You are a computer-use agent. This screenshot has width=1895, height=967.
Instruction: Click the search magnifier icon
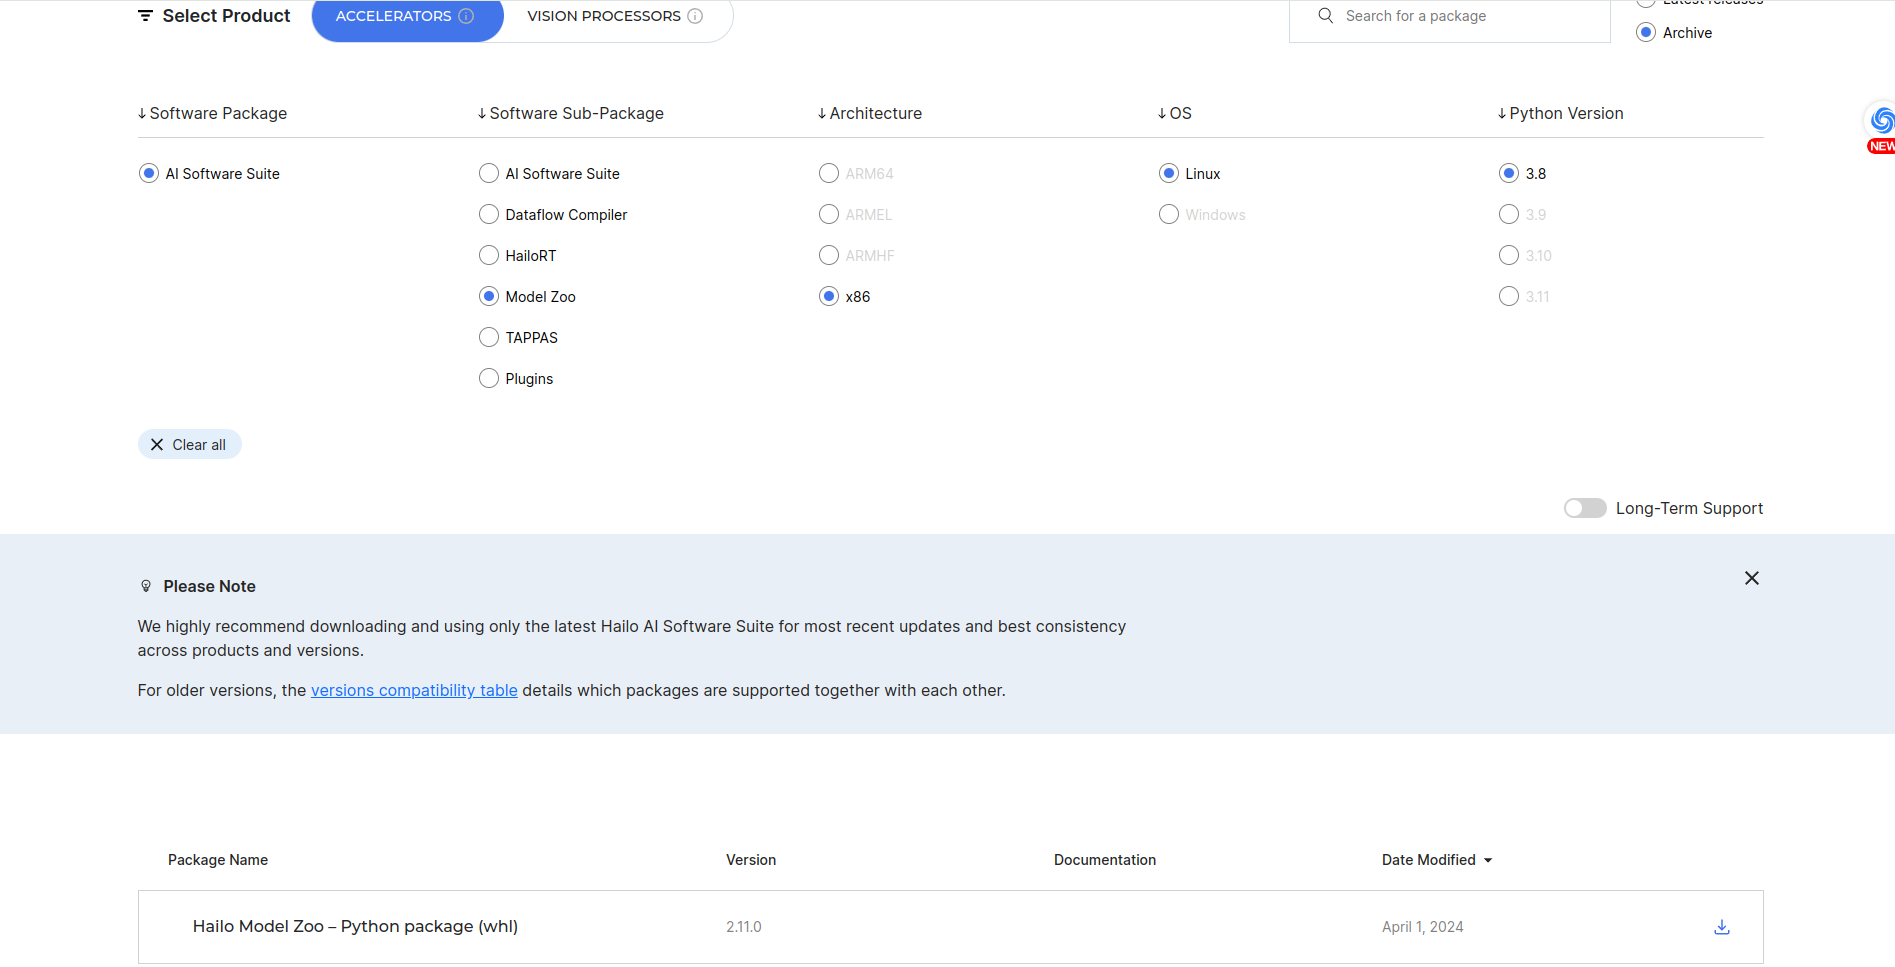pyautogui.click(x=1326, y=16)
